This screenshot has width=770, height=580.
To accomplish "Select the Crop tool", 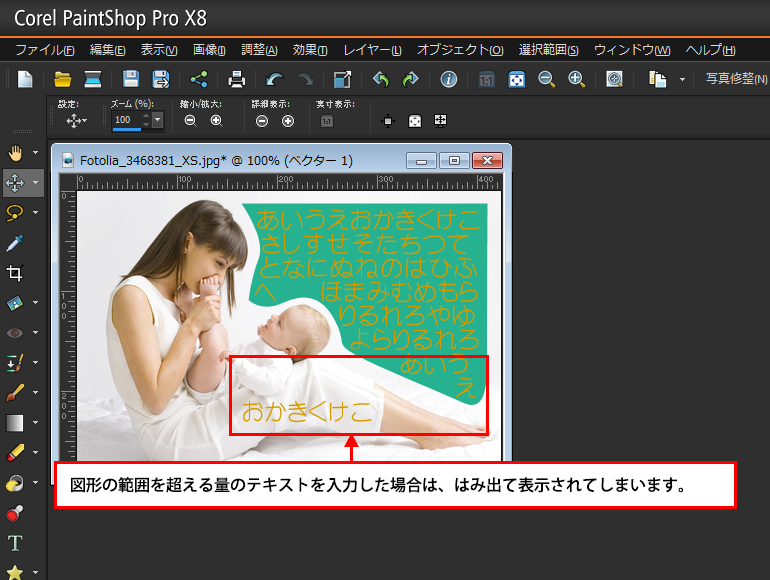I will [15, 273].
